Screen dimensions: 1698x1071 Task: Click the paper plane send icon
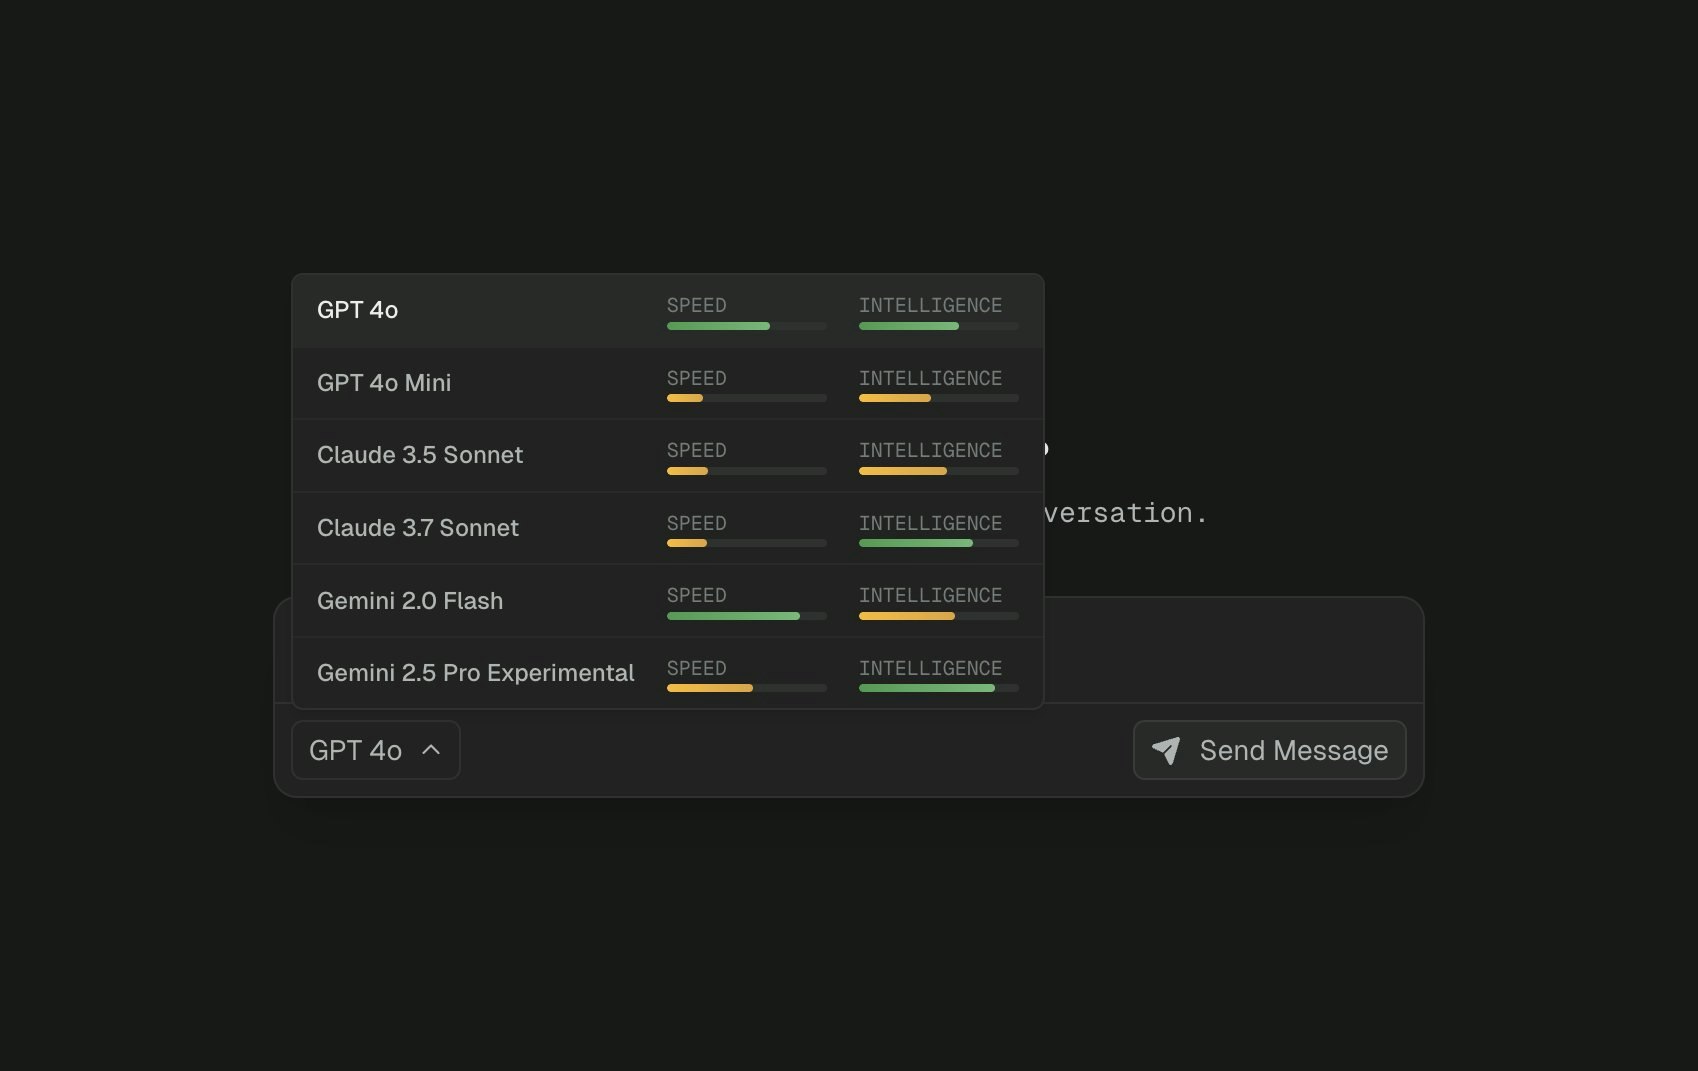pyautogui.click(x=1166, y=751)
